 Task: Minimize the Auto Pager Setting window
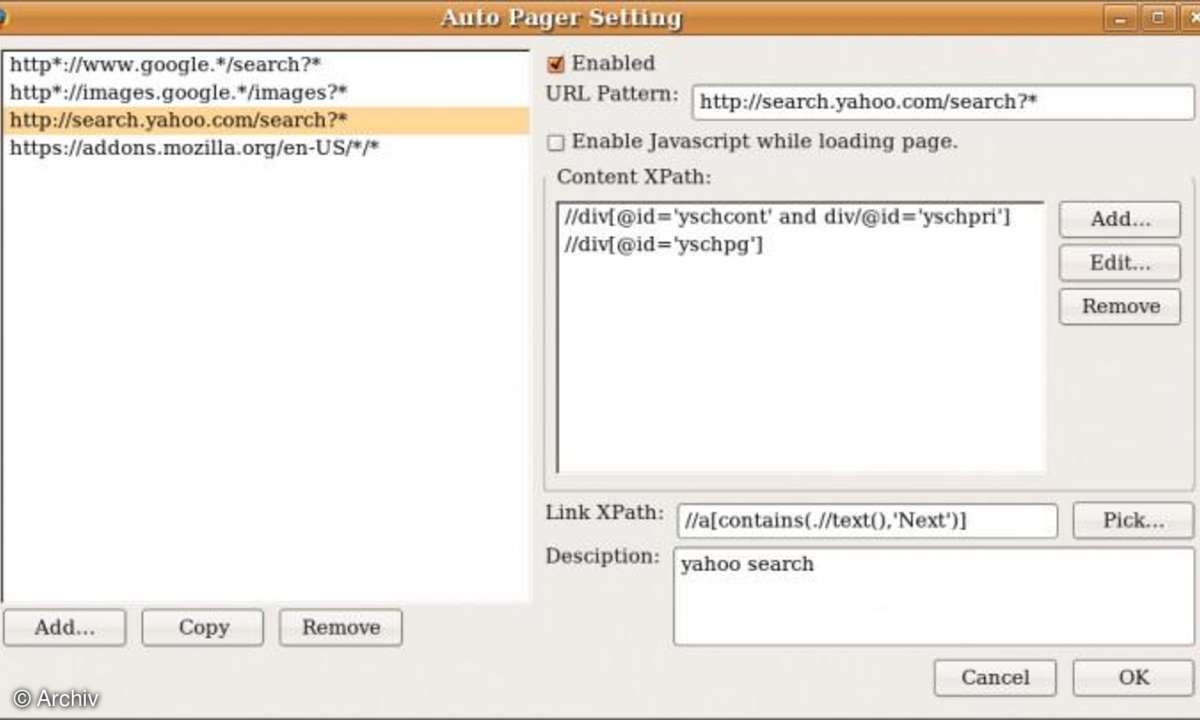pos(1121,18)
